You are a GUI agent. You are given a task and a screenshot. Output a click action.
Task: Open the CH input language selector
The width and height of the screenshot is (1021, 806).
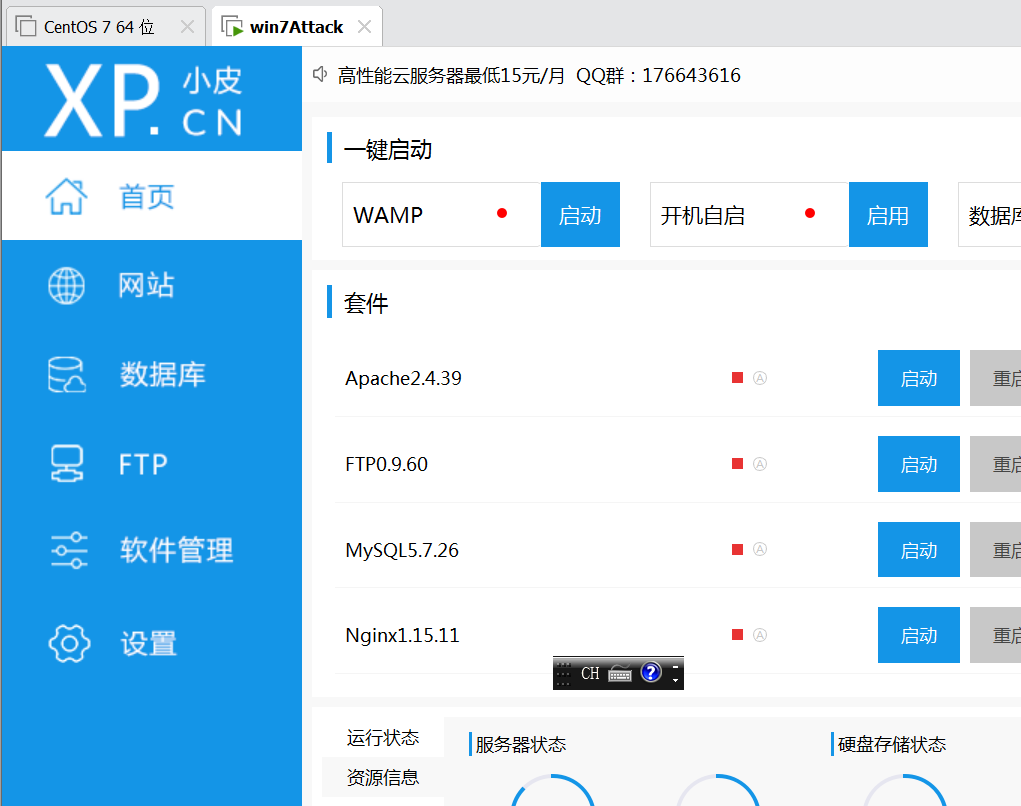click(589, 673)
